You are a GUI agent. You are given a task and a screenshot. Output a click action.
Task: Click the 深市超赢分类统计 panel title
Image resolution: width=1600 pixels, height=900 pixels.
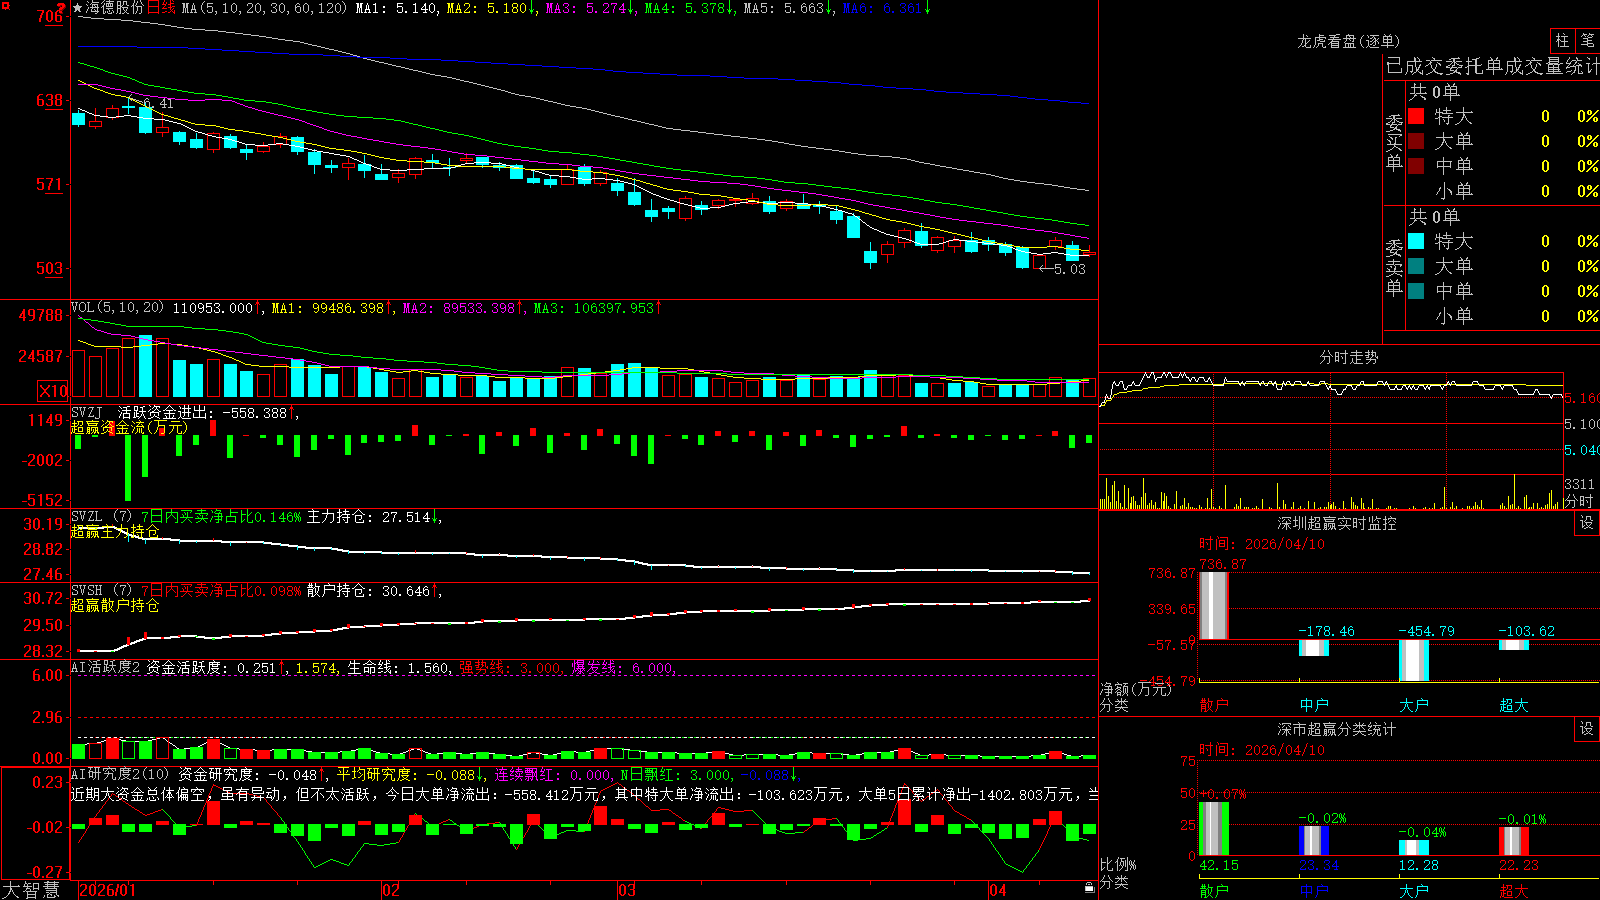[x=1337, y=729]
